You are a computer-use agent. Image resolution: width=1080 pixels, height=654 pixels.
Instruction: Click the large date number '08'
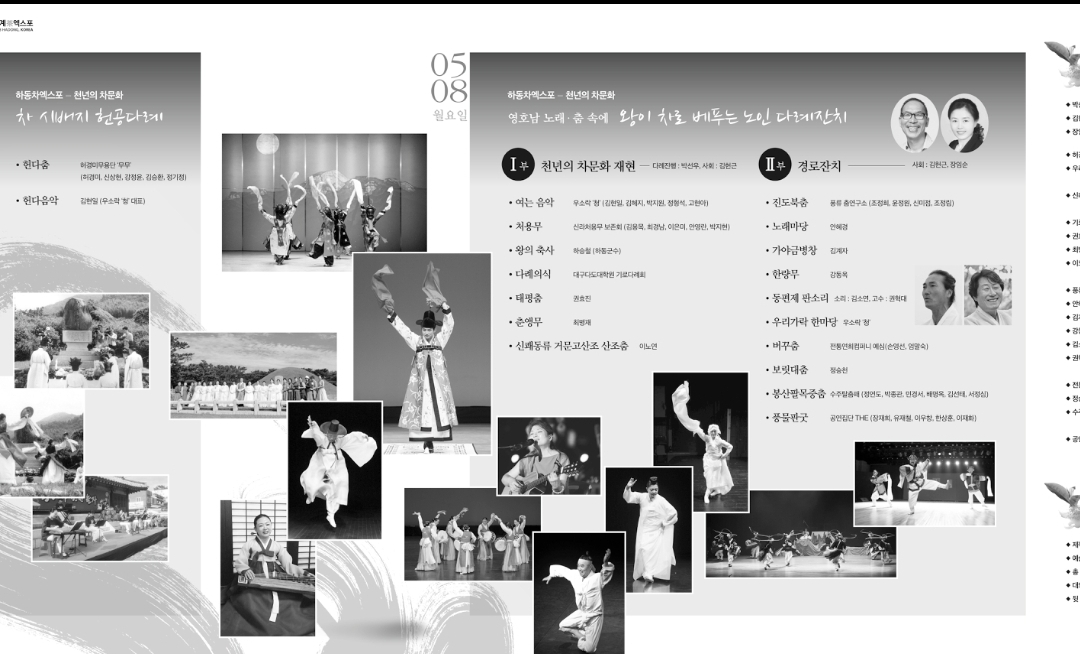[449, 91]
